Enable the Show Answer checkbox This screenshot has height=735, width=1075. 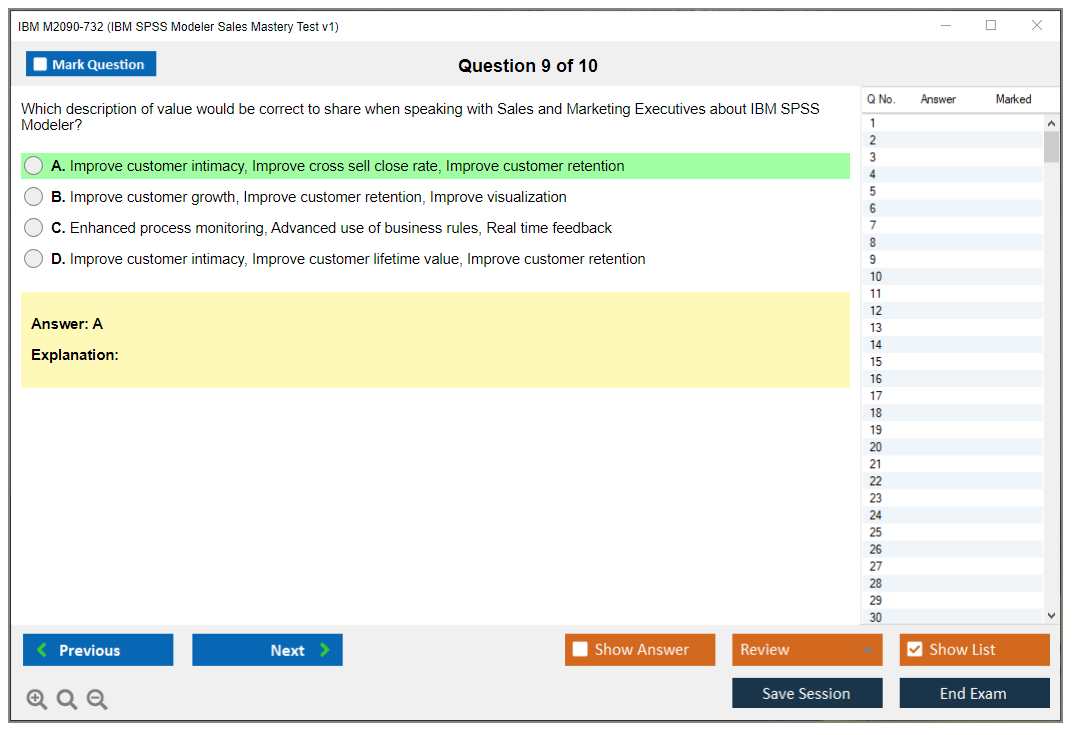coord(580,650)
